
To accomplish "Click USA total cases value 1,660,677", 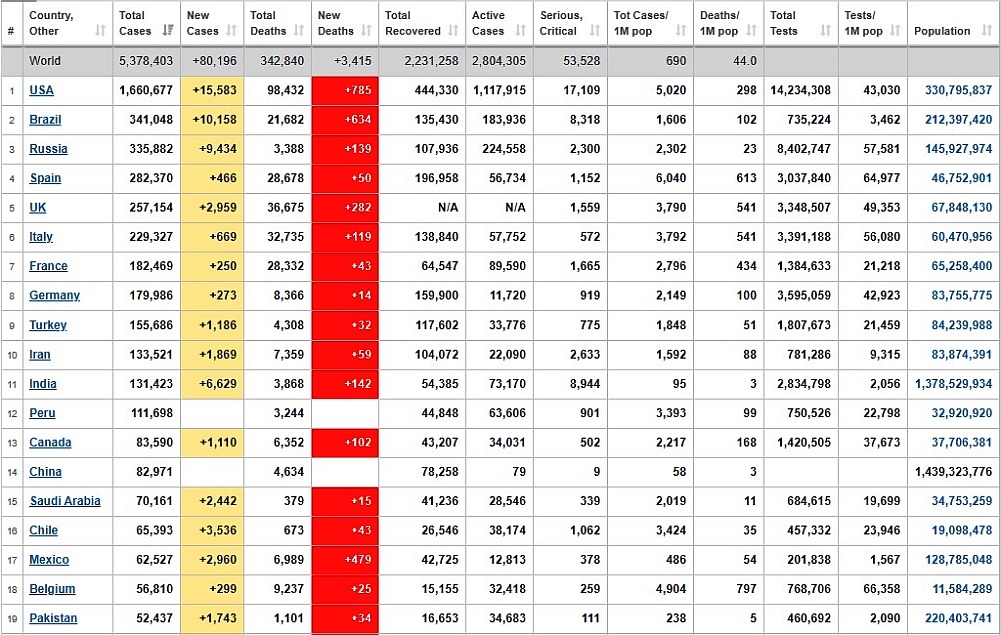I will [146, 90].
